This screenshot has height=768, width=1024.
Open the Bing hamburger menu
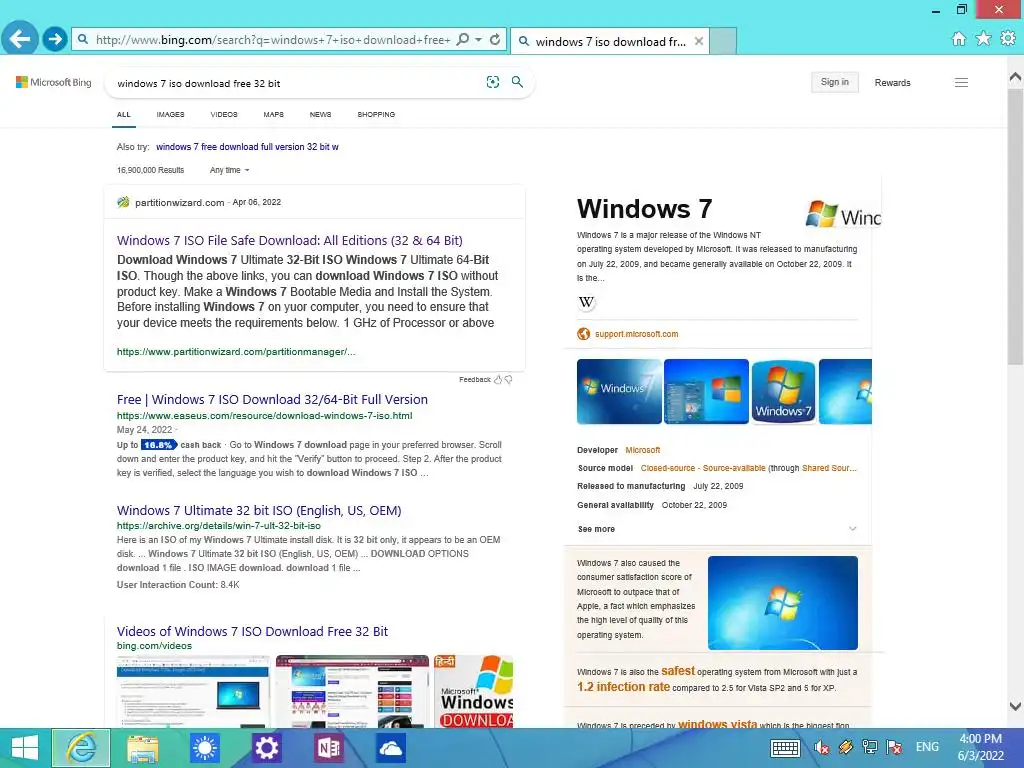click(961, 82)
